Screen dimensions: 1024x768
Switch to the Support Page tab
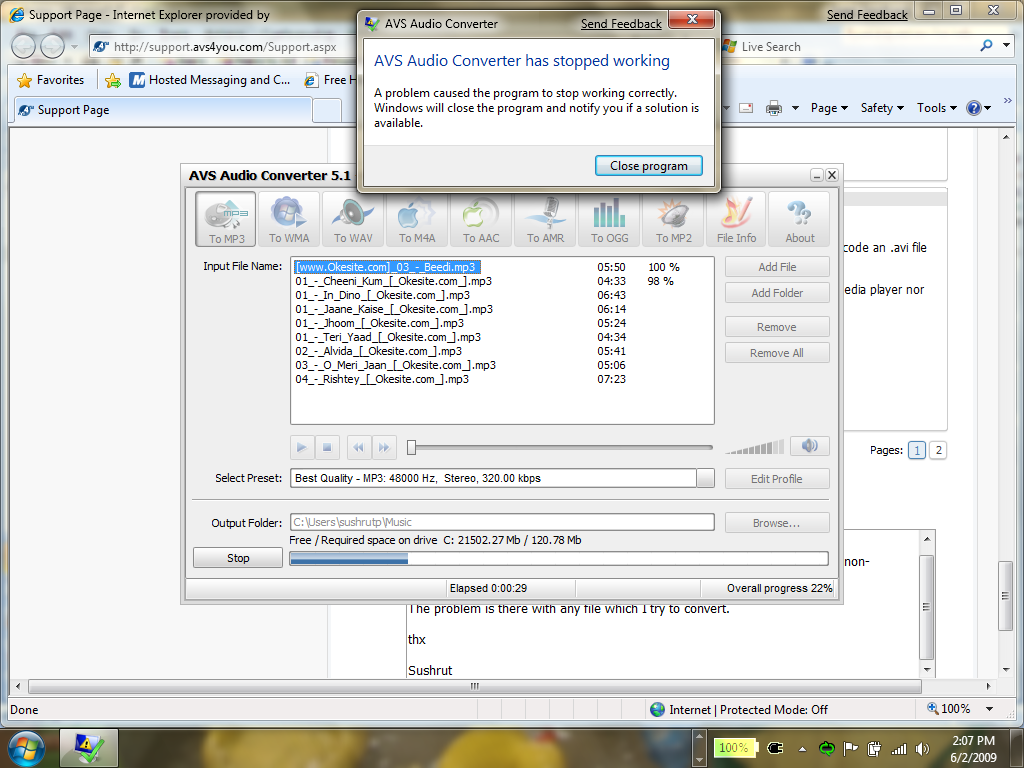click(74, 110)
